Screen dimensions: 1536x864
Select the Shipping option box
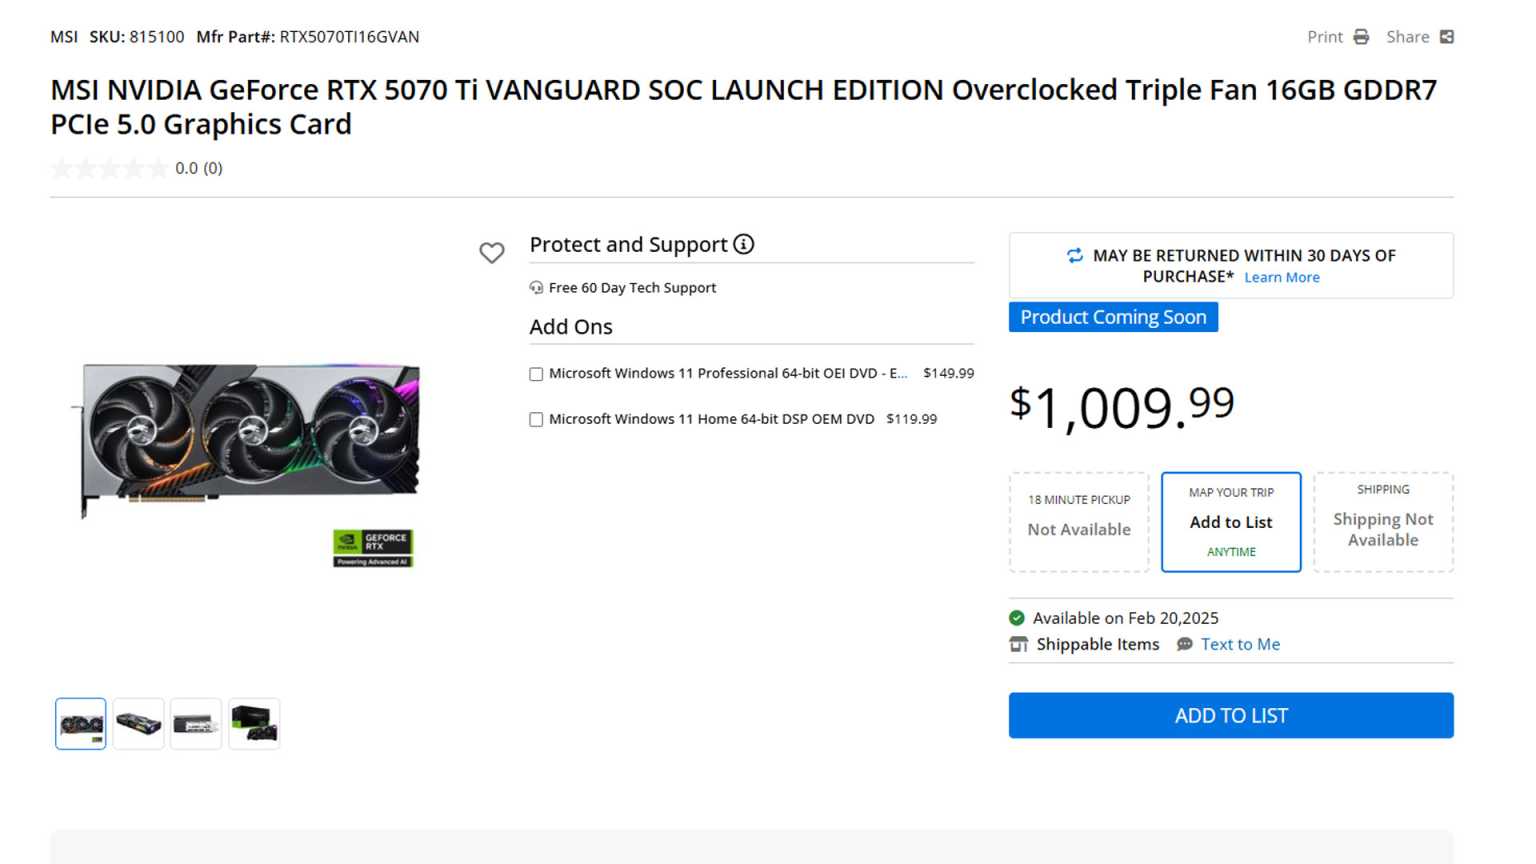[x=1383, y=522]
